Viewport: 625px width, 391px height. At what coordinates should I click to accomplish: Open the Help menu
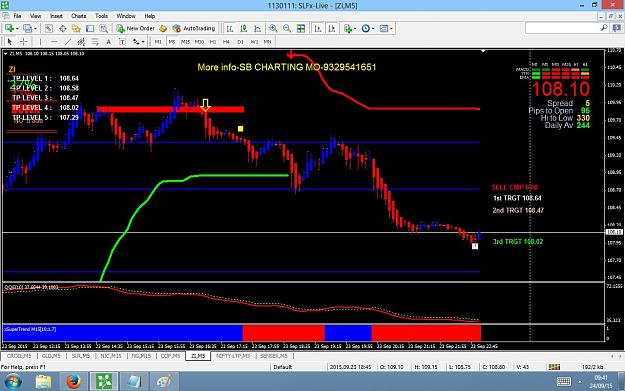(x=149, y=16)
